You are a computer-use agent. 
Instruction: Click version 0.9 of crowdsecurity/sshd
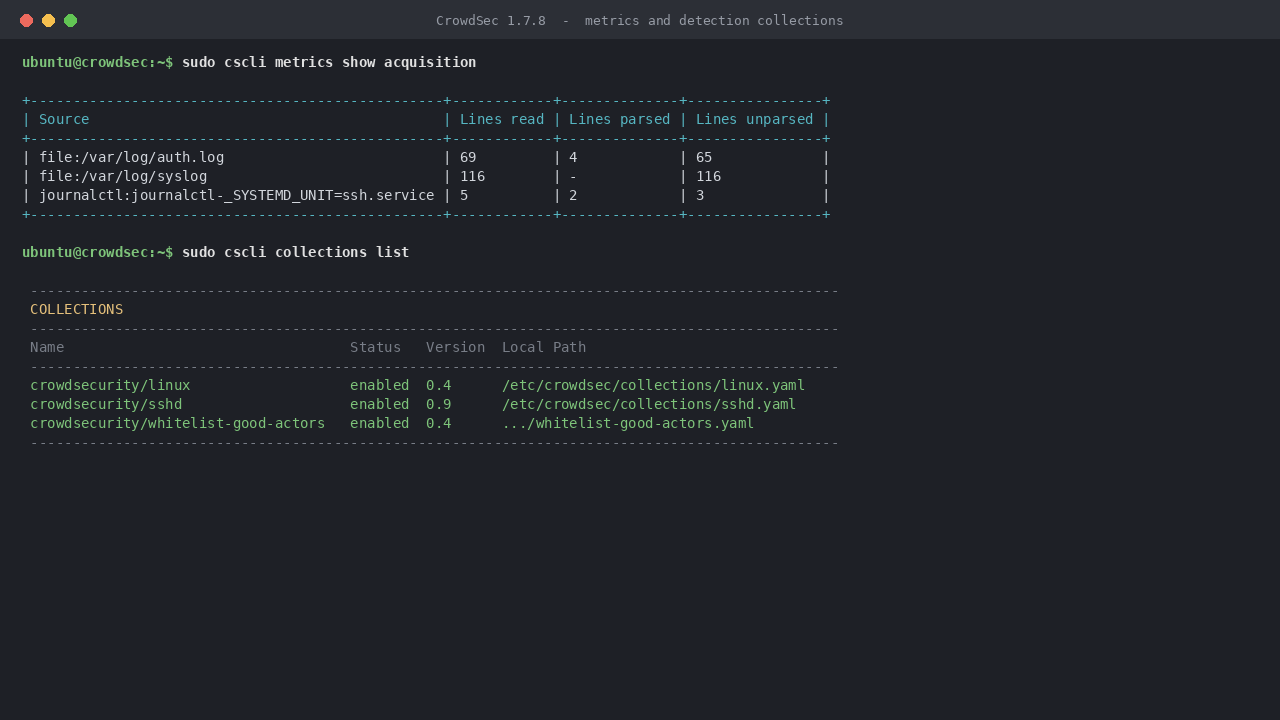[x=439, y=404]
